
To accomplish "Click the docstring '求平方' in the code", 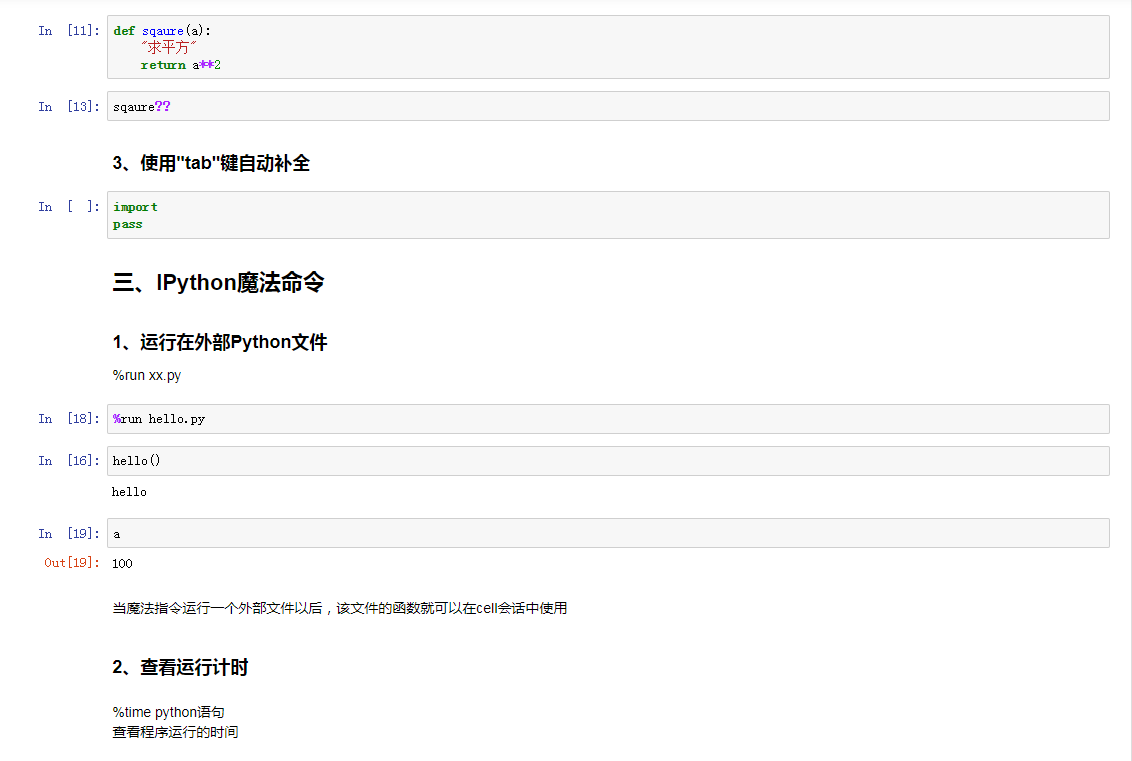I will (168, 48).
